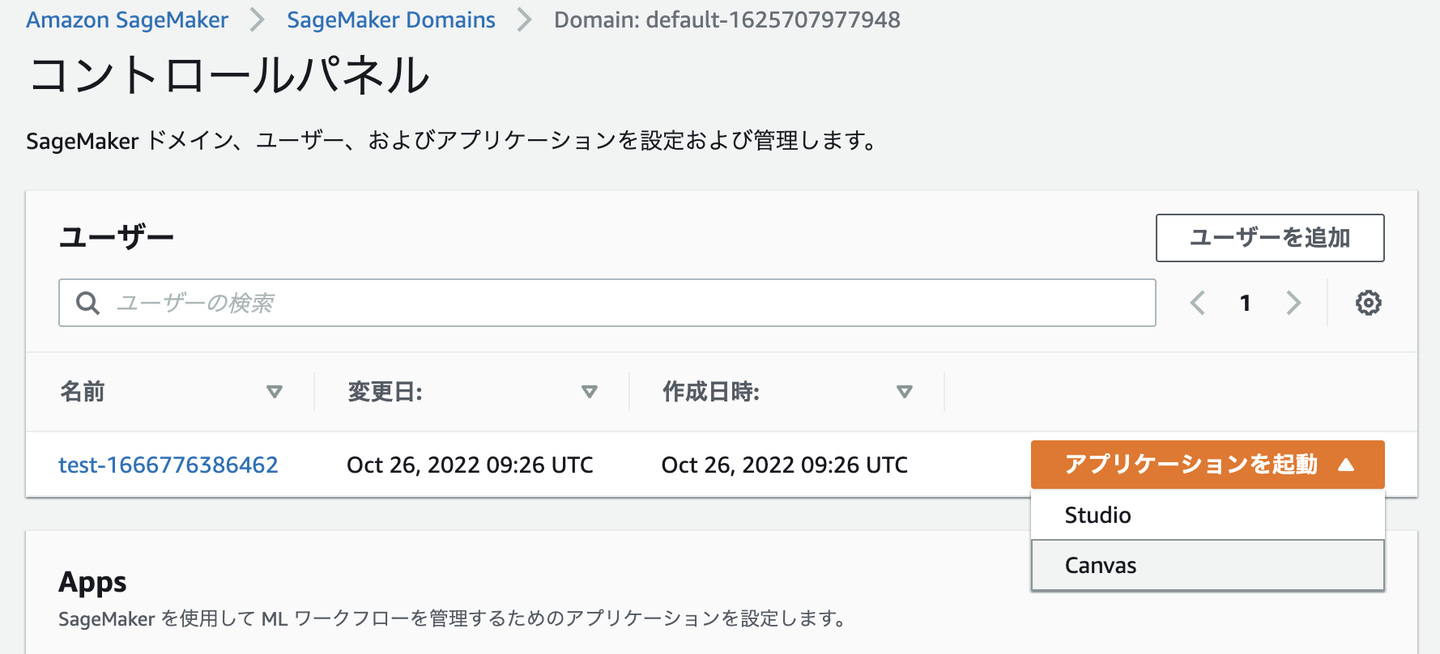Click the 作成日時 column header label

[x=710, y=392]
